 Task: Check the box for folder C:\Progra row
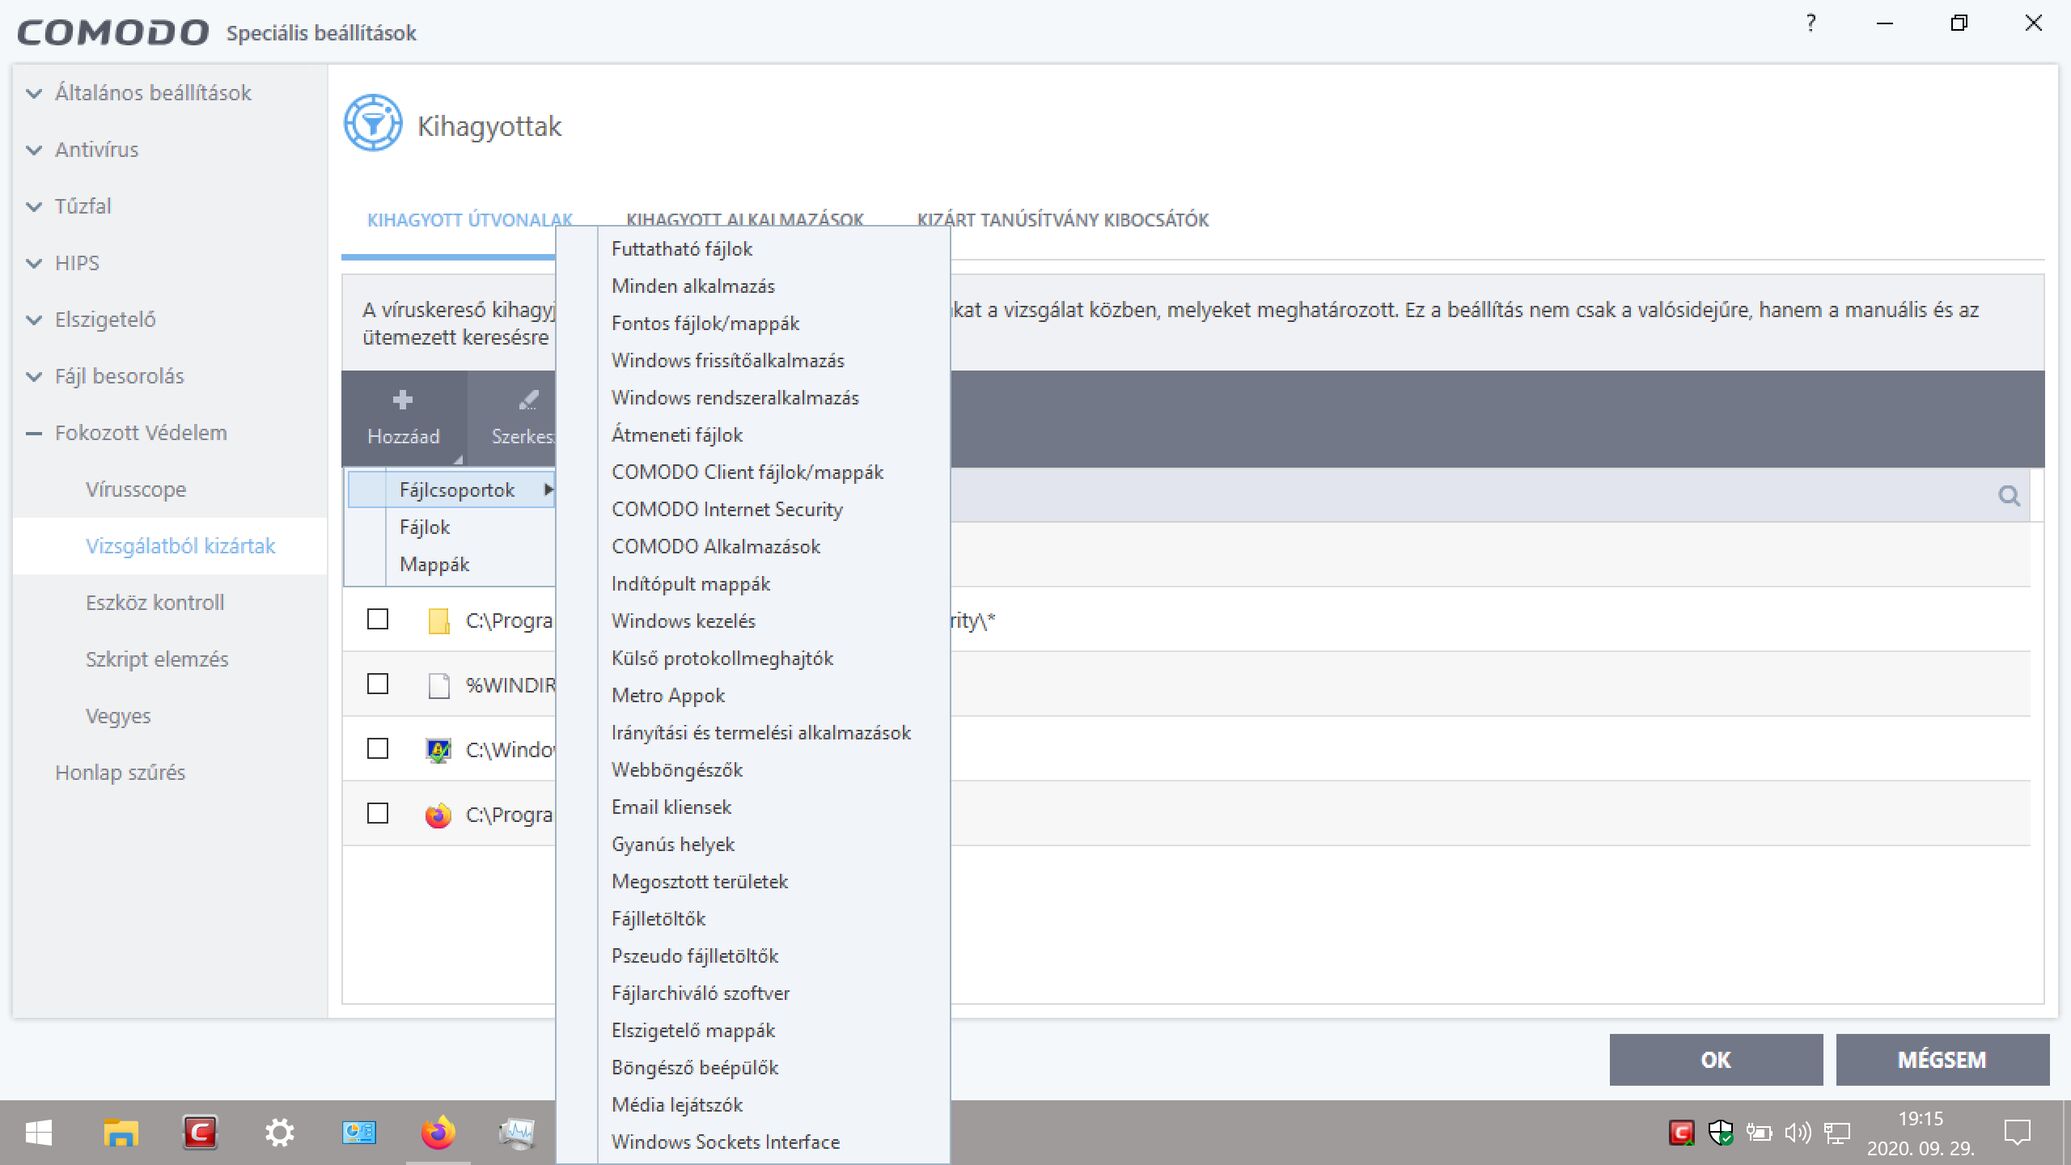[378, 619]
